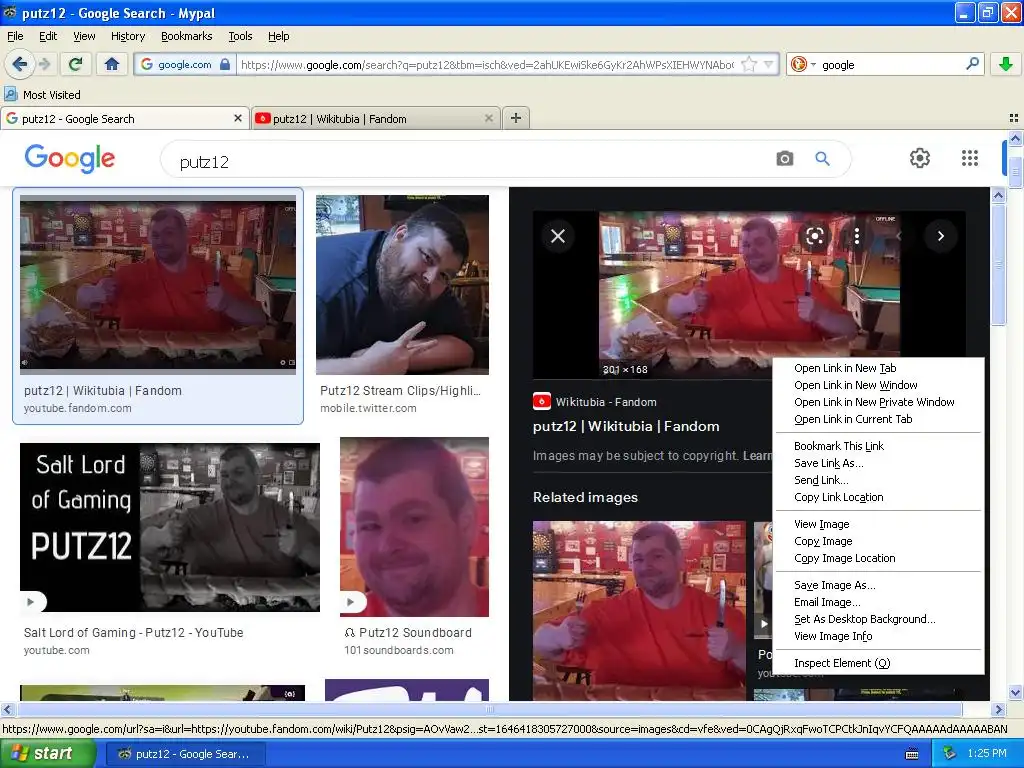1024x768 pixels.
Task: Open the putz12 | Wikitubia | Fandom preview title link
Action: [626, 426]
